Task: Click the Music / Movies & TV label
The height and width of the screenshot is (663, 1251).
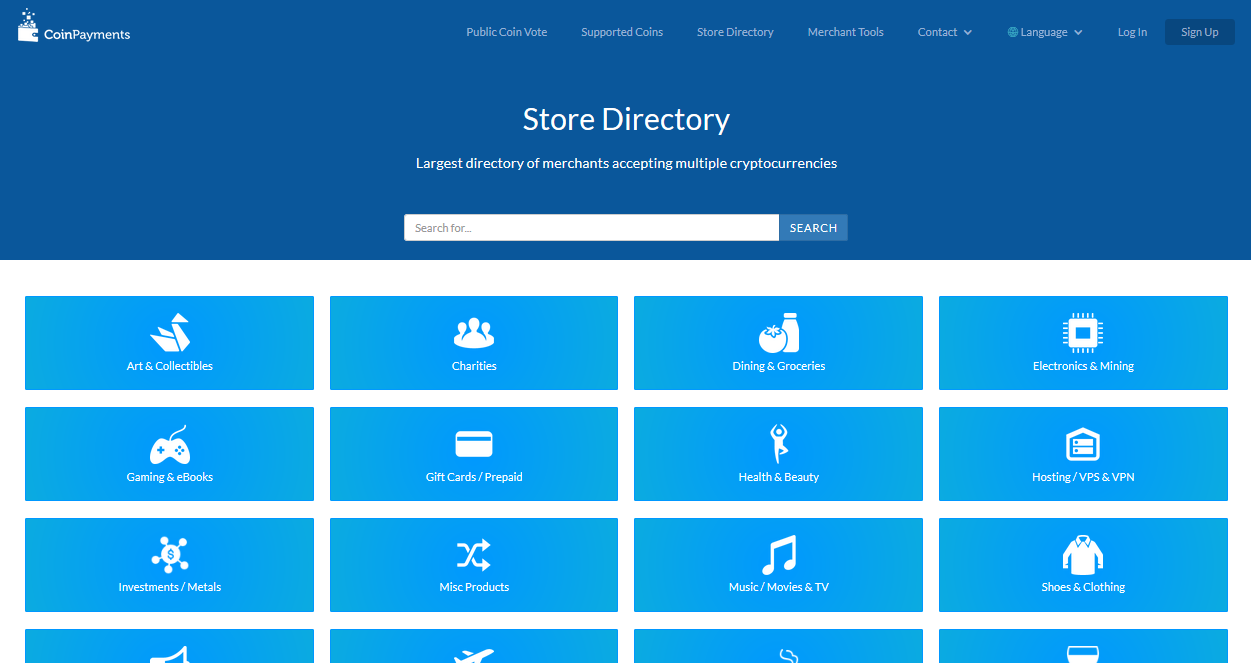Action: coord(779,587)
